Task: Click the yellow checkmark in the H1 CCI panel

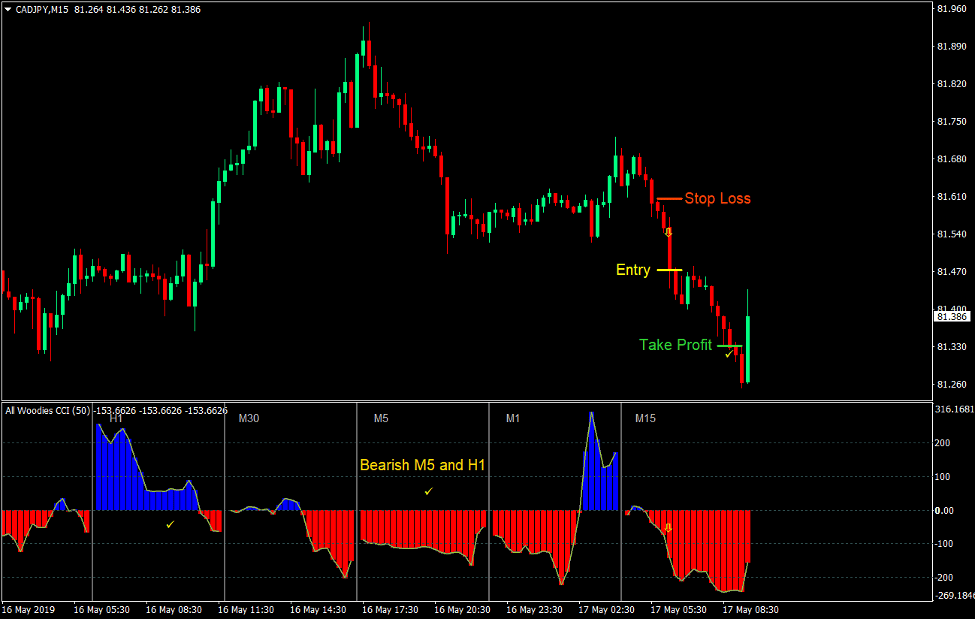Action: click(x=170, y=523)
